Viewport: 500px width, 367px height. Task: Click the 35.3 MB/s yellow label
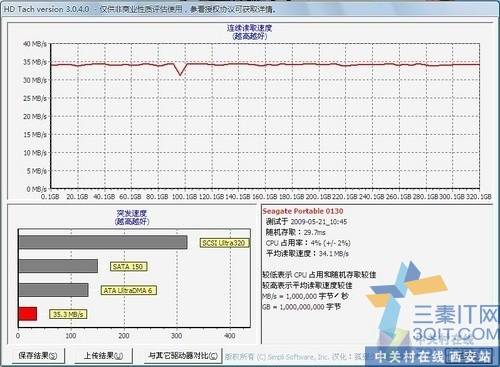pyautogui.click(x=68, y=314)
